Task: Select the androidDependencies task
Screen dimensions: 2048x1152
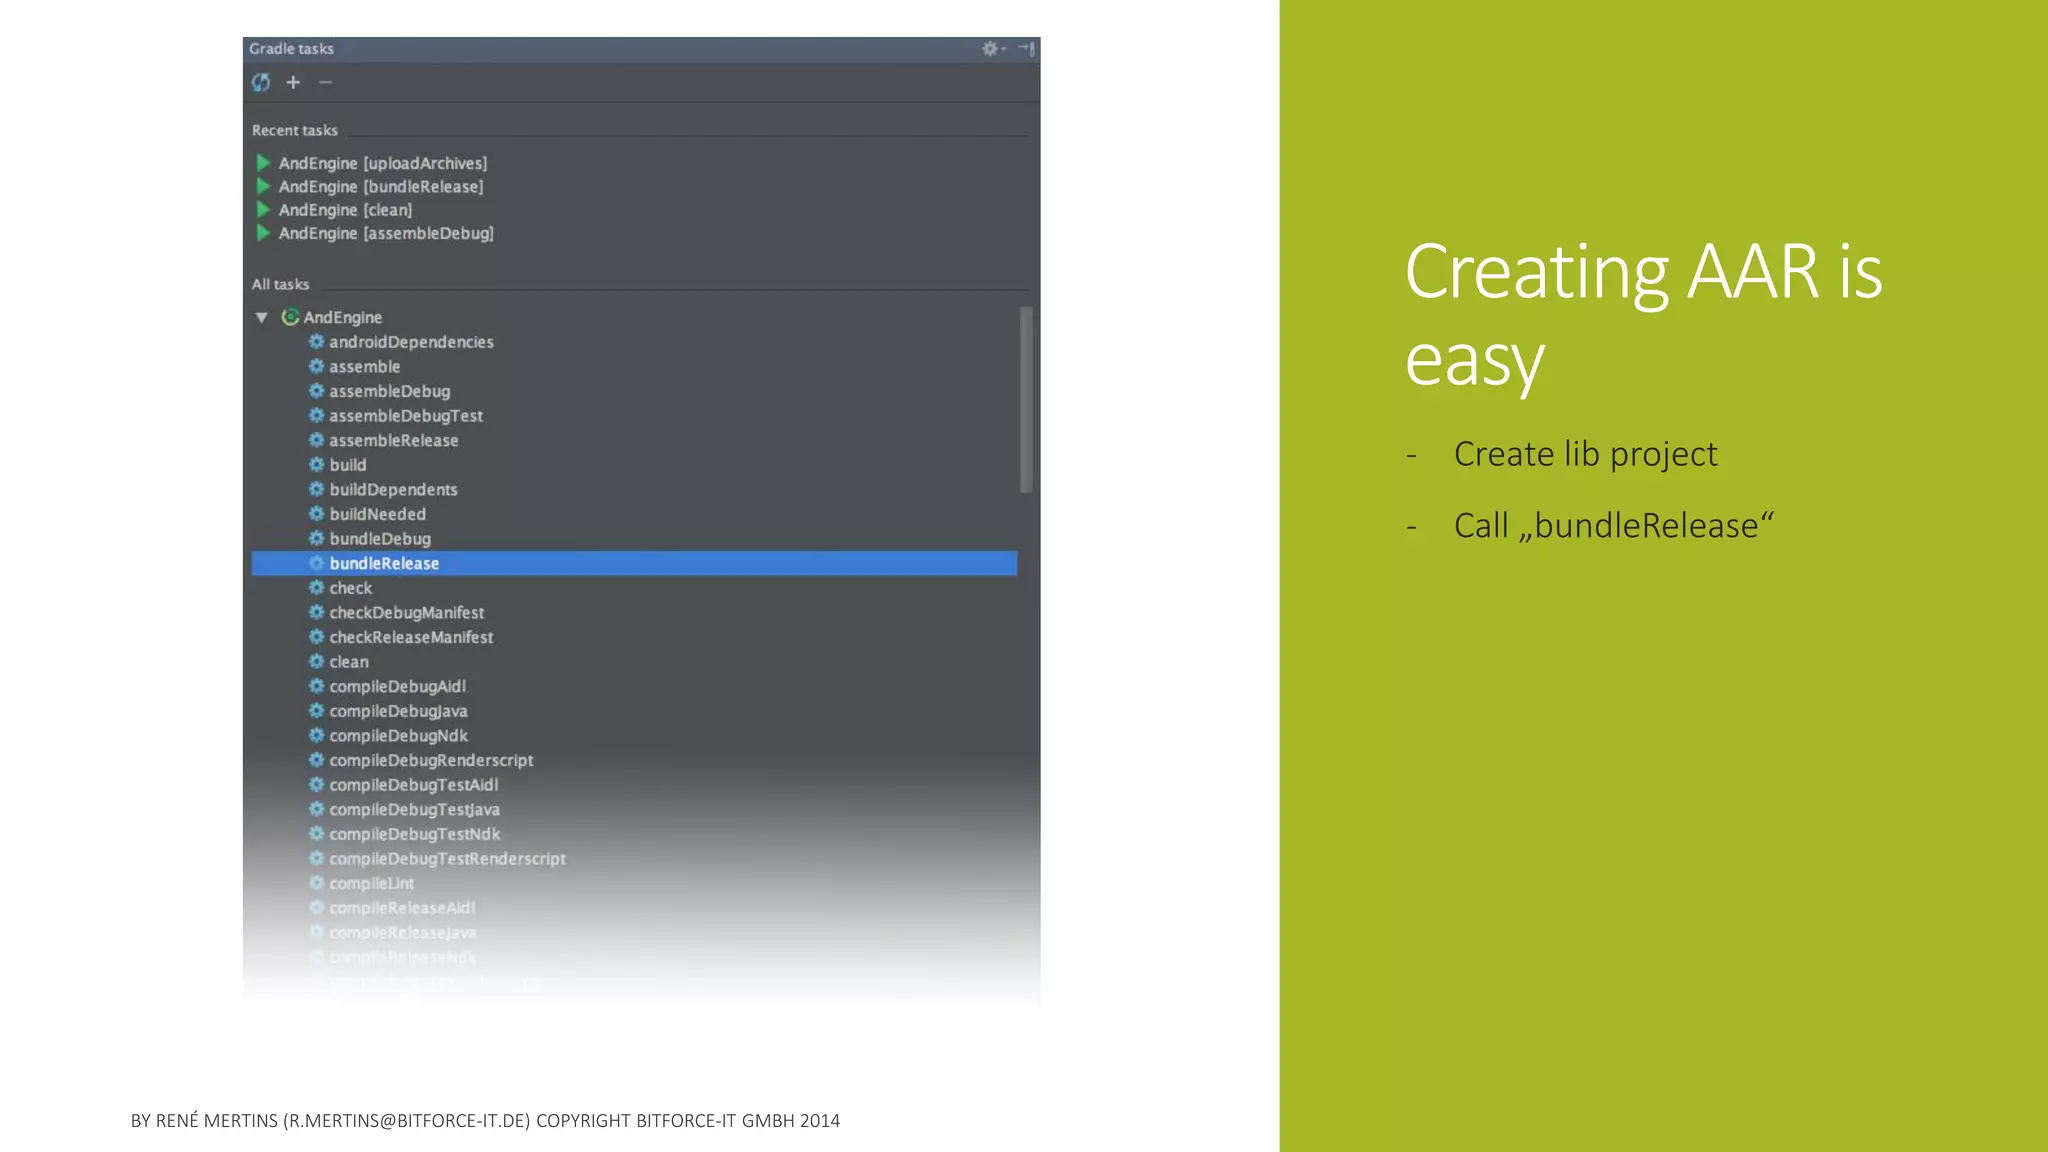Action: (401, 342)
